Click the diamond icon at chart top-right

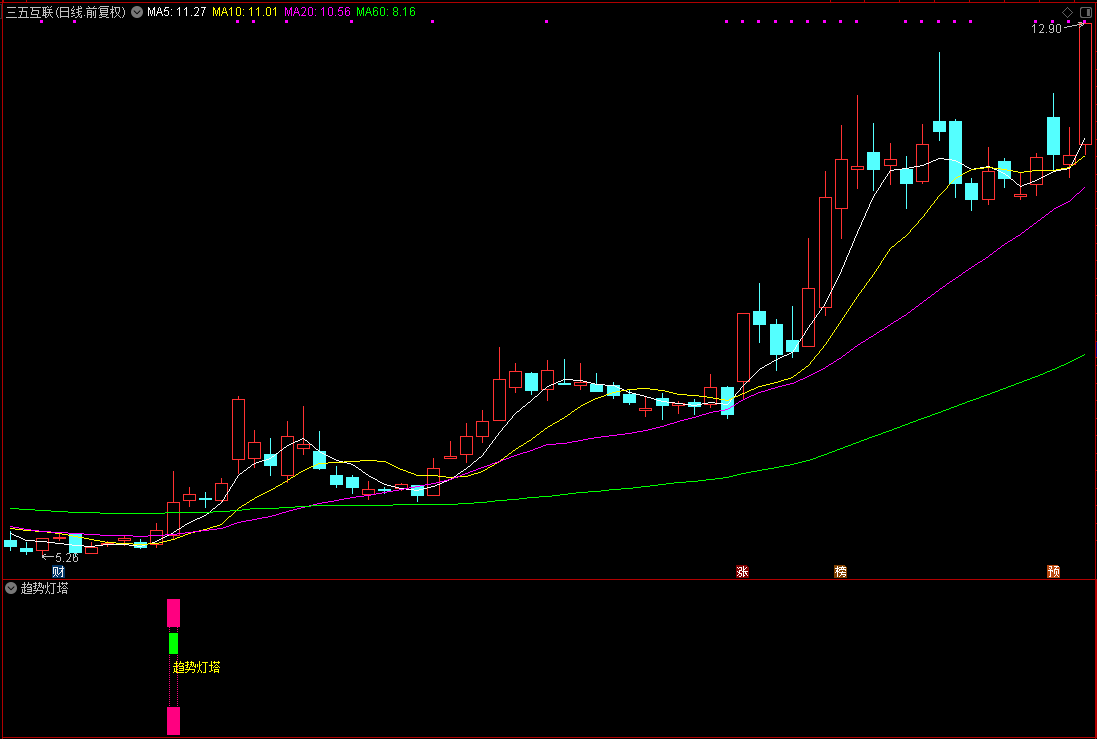tap(1068, 13)
